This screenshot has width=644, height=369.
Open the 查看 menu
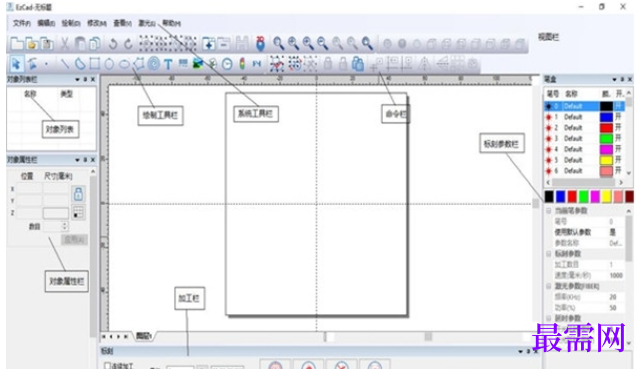click(x=122, y=23)
